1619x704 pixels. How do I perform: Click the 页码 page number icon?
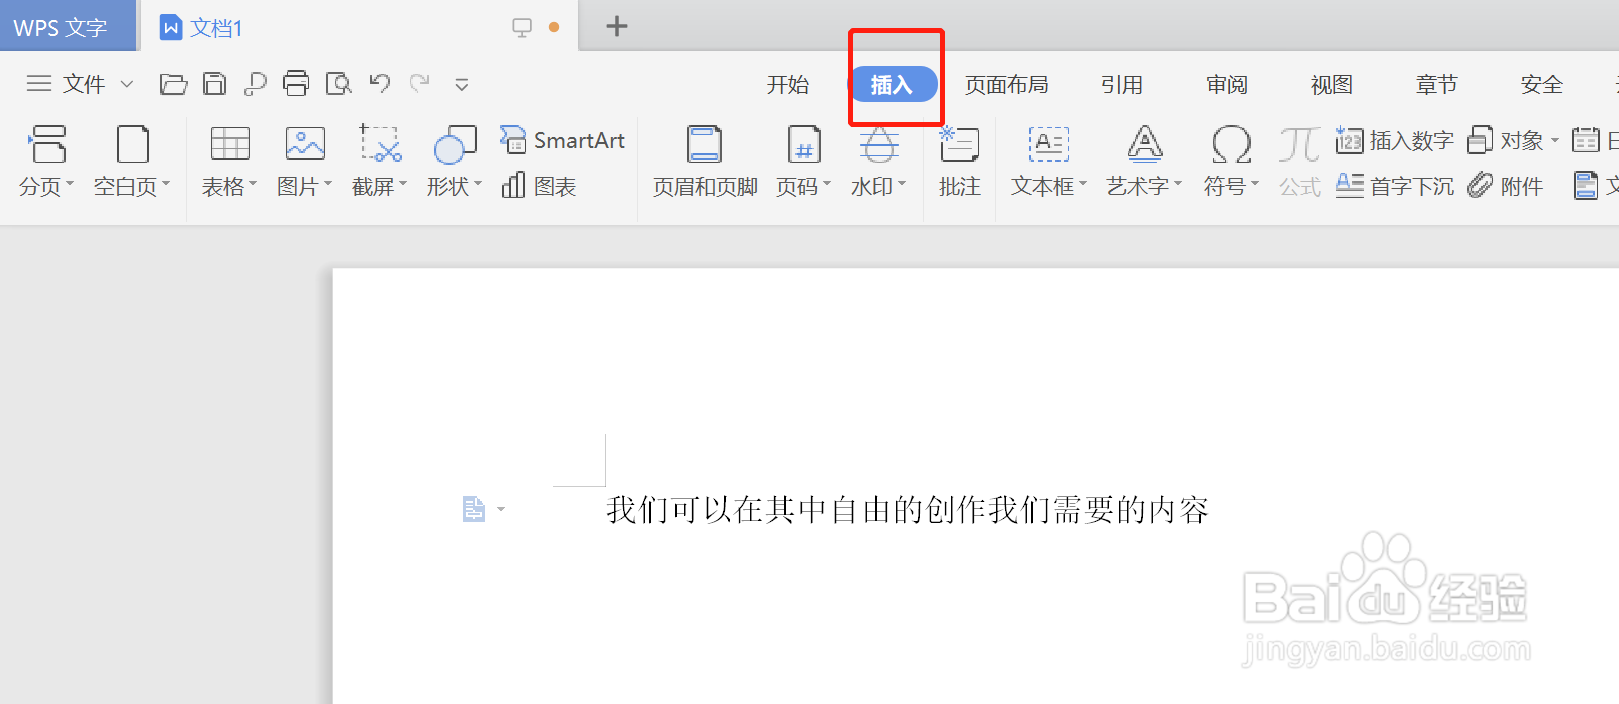tap(804, 144)
